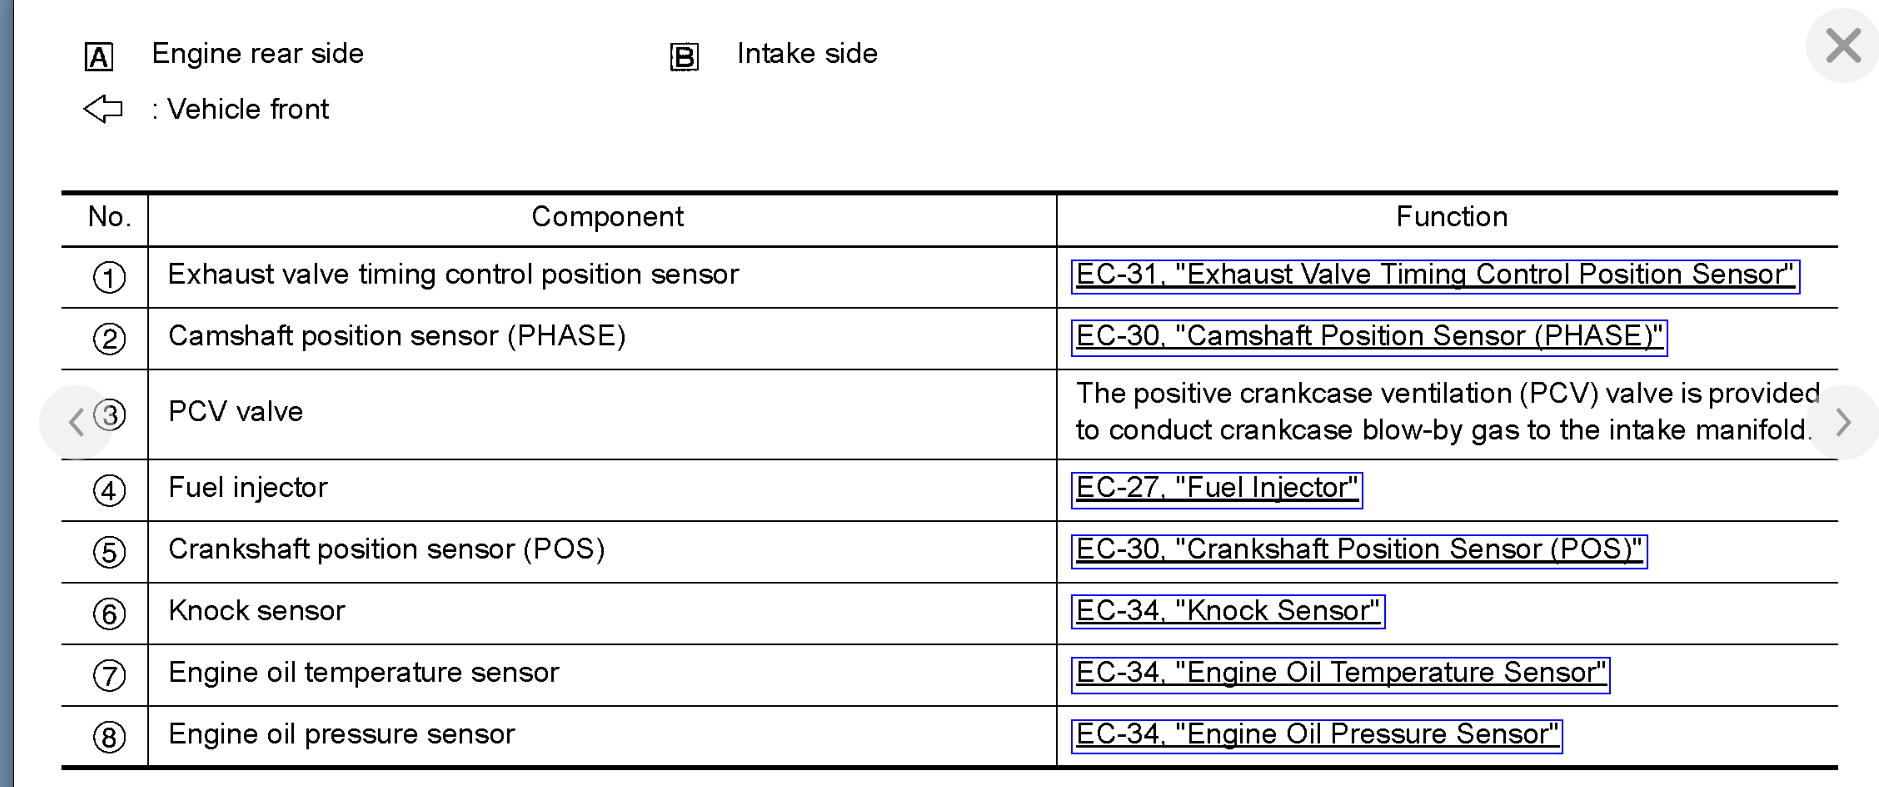Viewport: 1879px width, 787px height.
Task: Open the EC-30 Camshaft Position Sensor (PHASE) link
Action: click(x=1368, y=337)
